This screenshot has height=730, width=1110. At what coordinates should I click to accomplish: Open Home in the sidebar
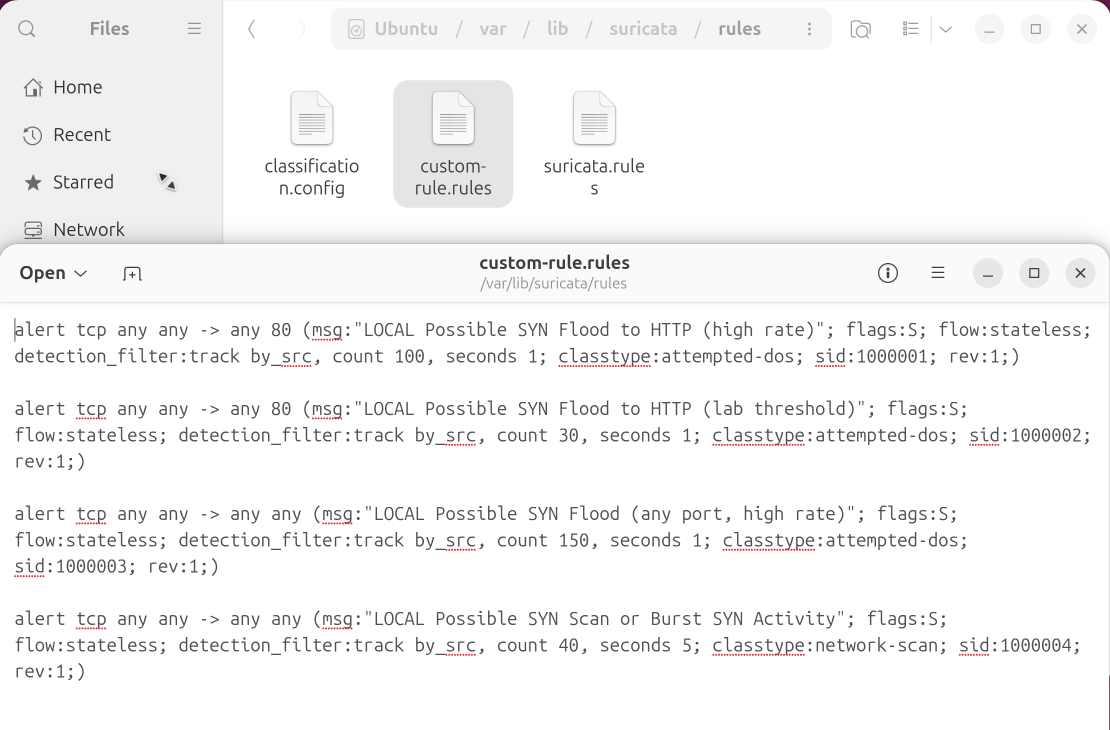(x=77, y=87)
